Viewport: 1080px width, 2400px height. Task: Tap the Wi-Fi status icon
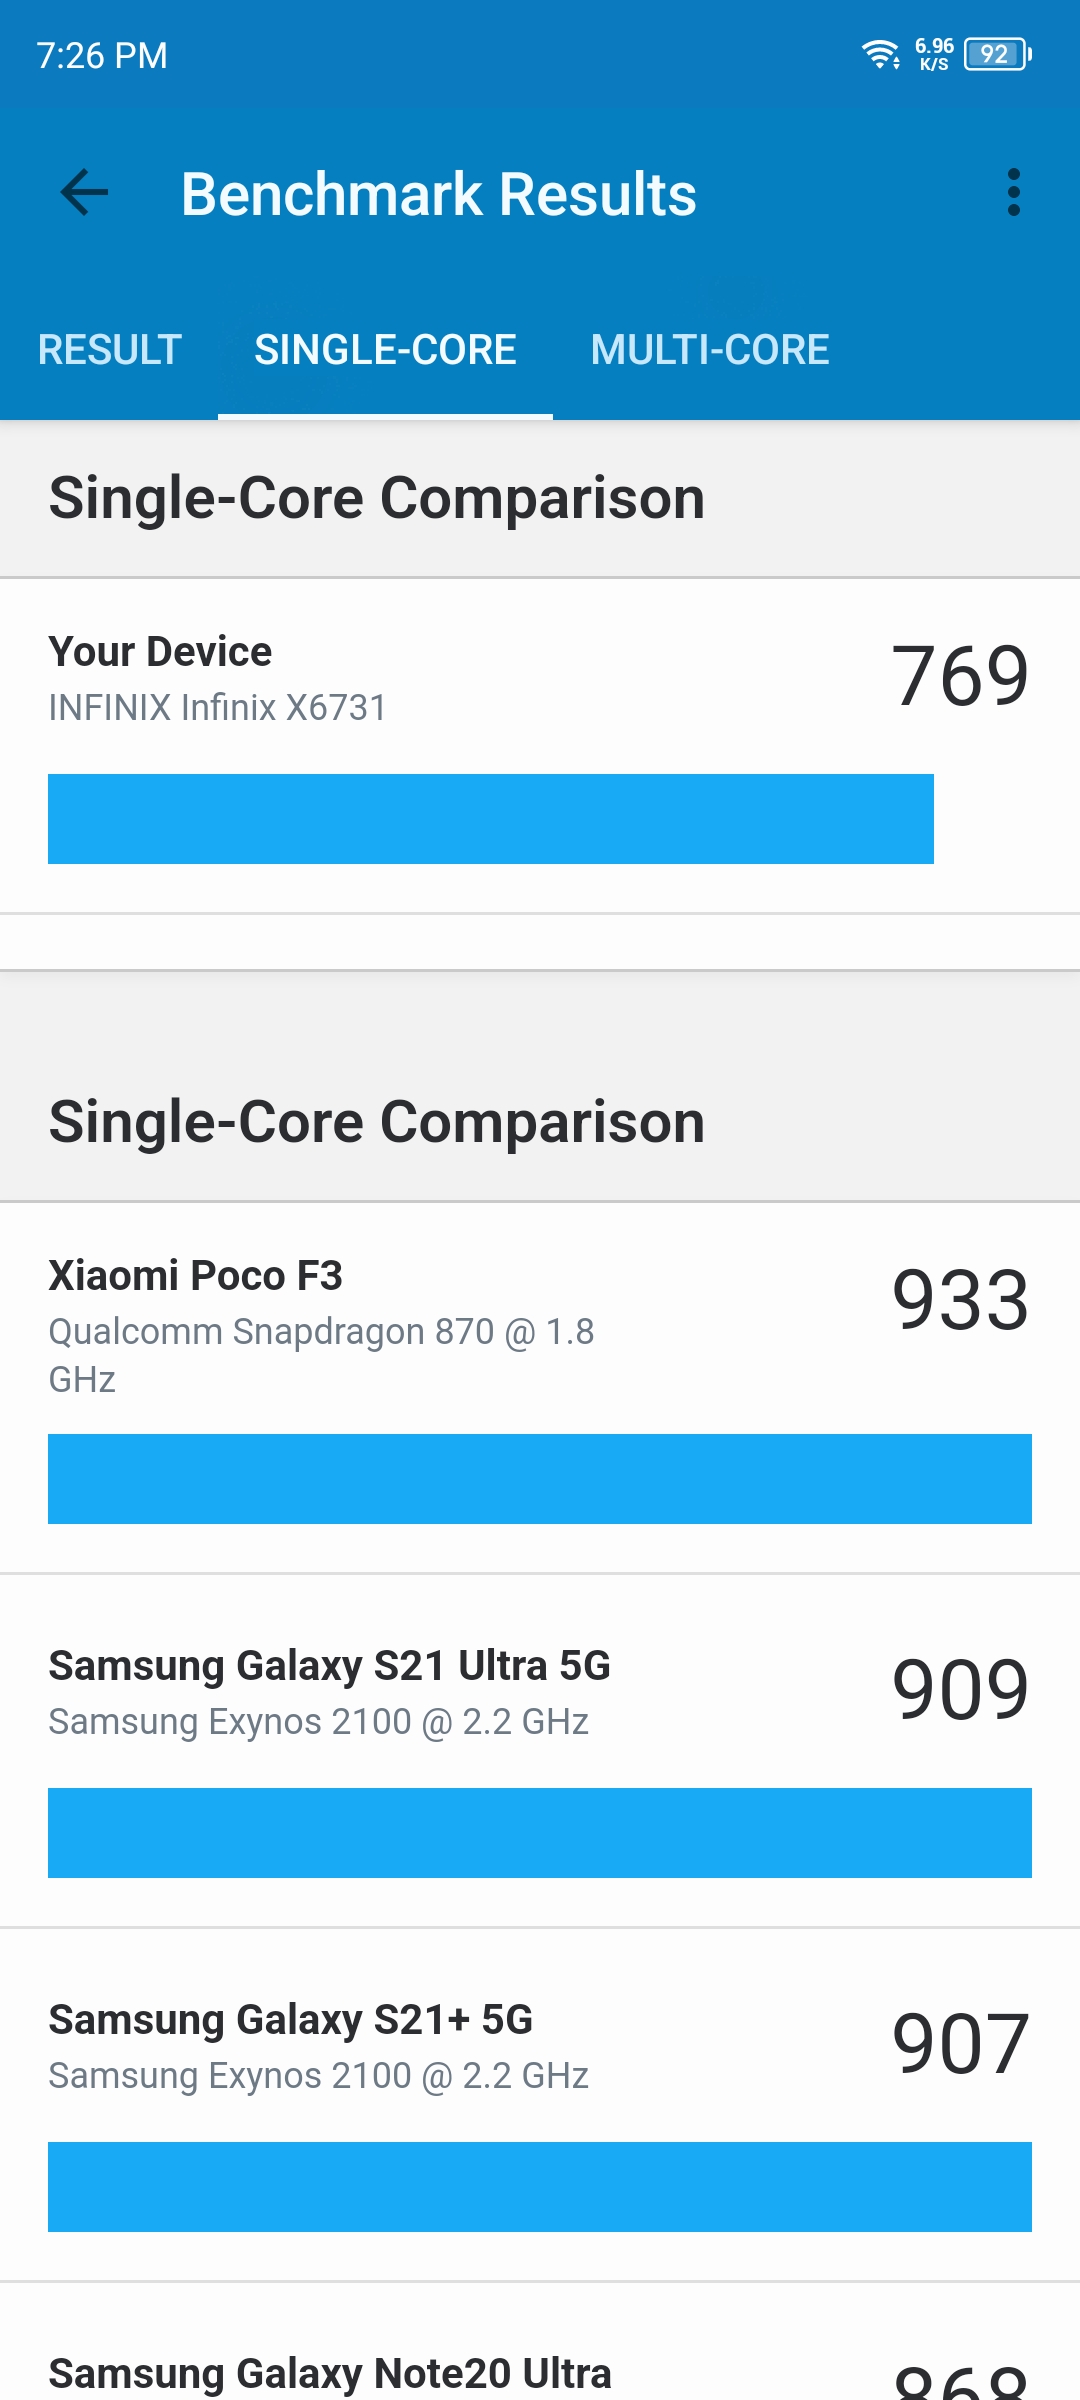(881, 54)
